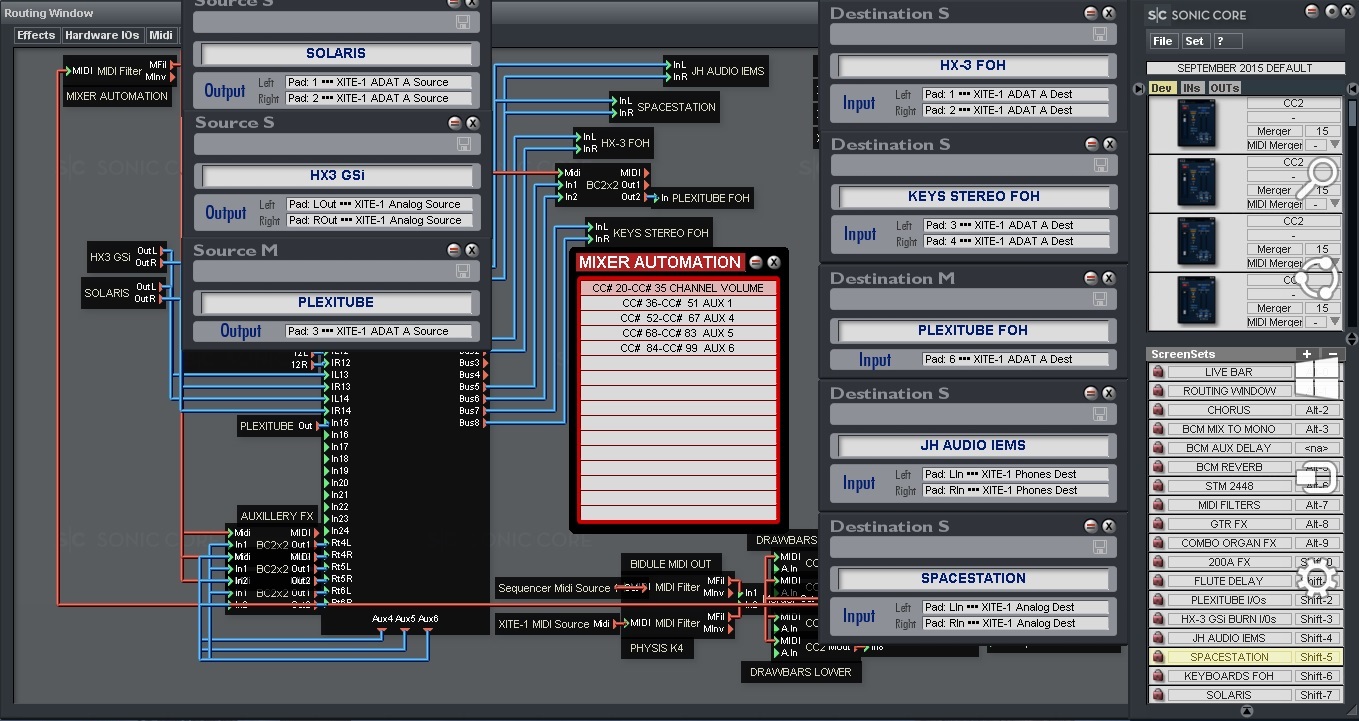This screenshot has width=1359, height=721.
Task: Collapse the MIXER AUTOMATION window
Action: [x=756, y=262]
